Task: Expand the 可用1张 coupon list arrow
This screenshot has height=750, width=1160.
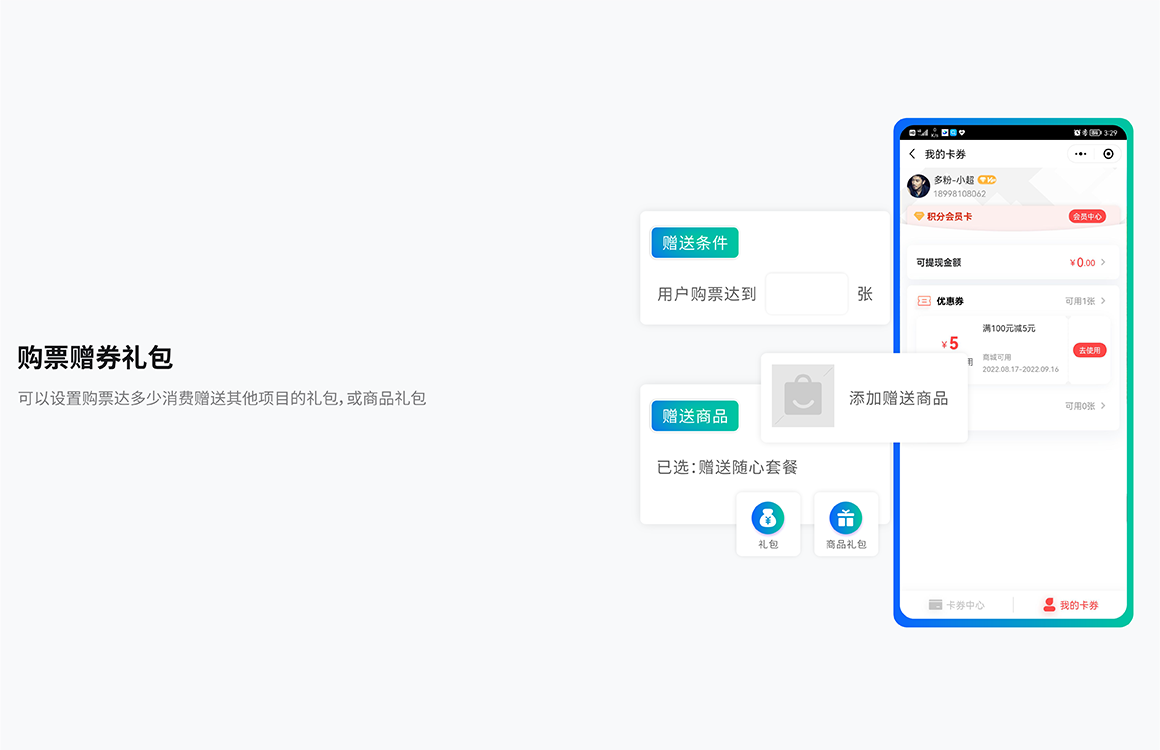Action: (x=1103, y=301)
